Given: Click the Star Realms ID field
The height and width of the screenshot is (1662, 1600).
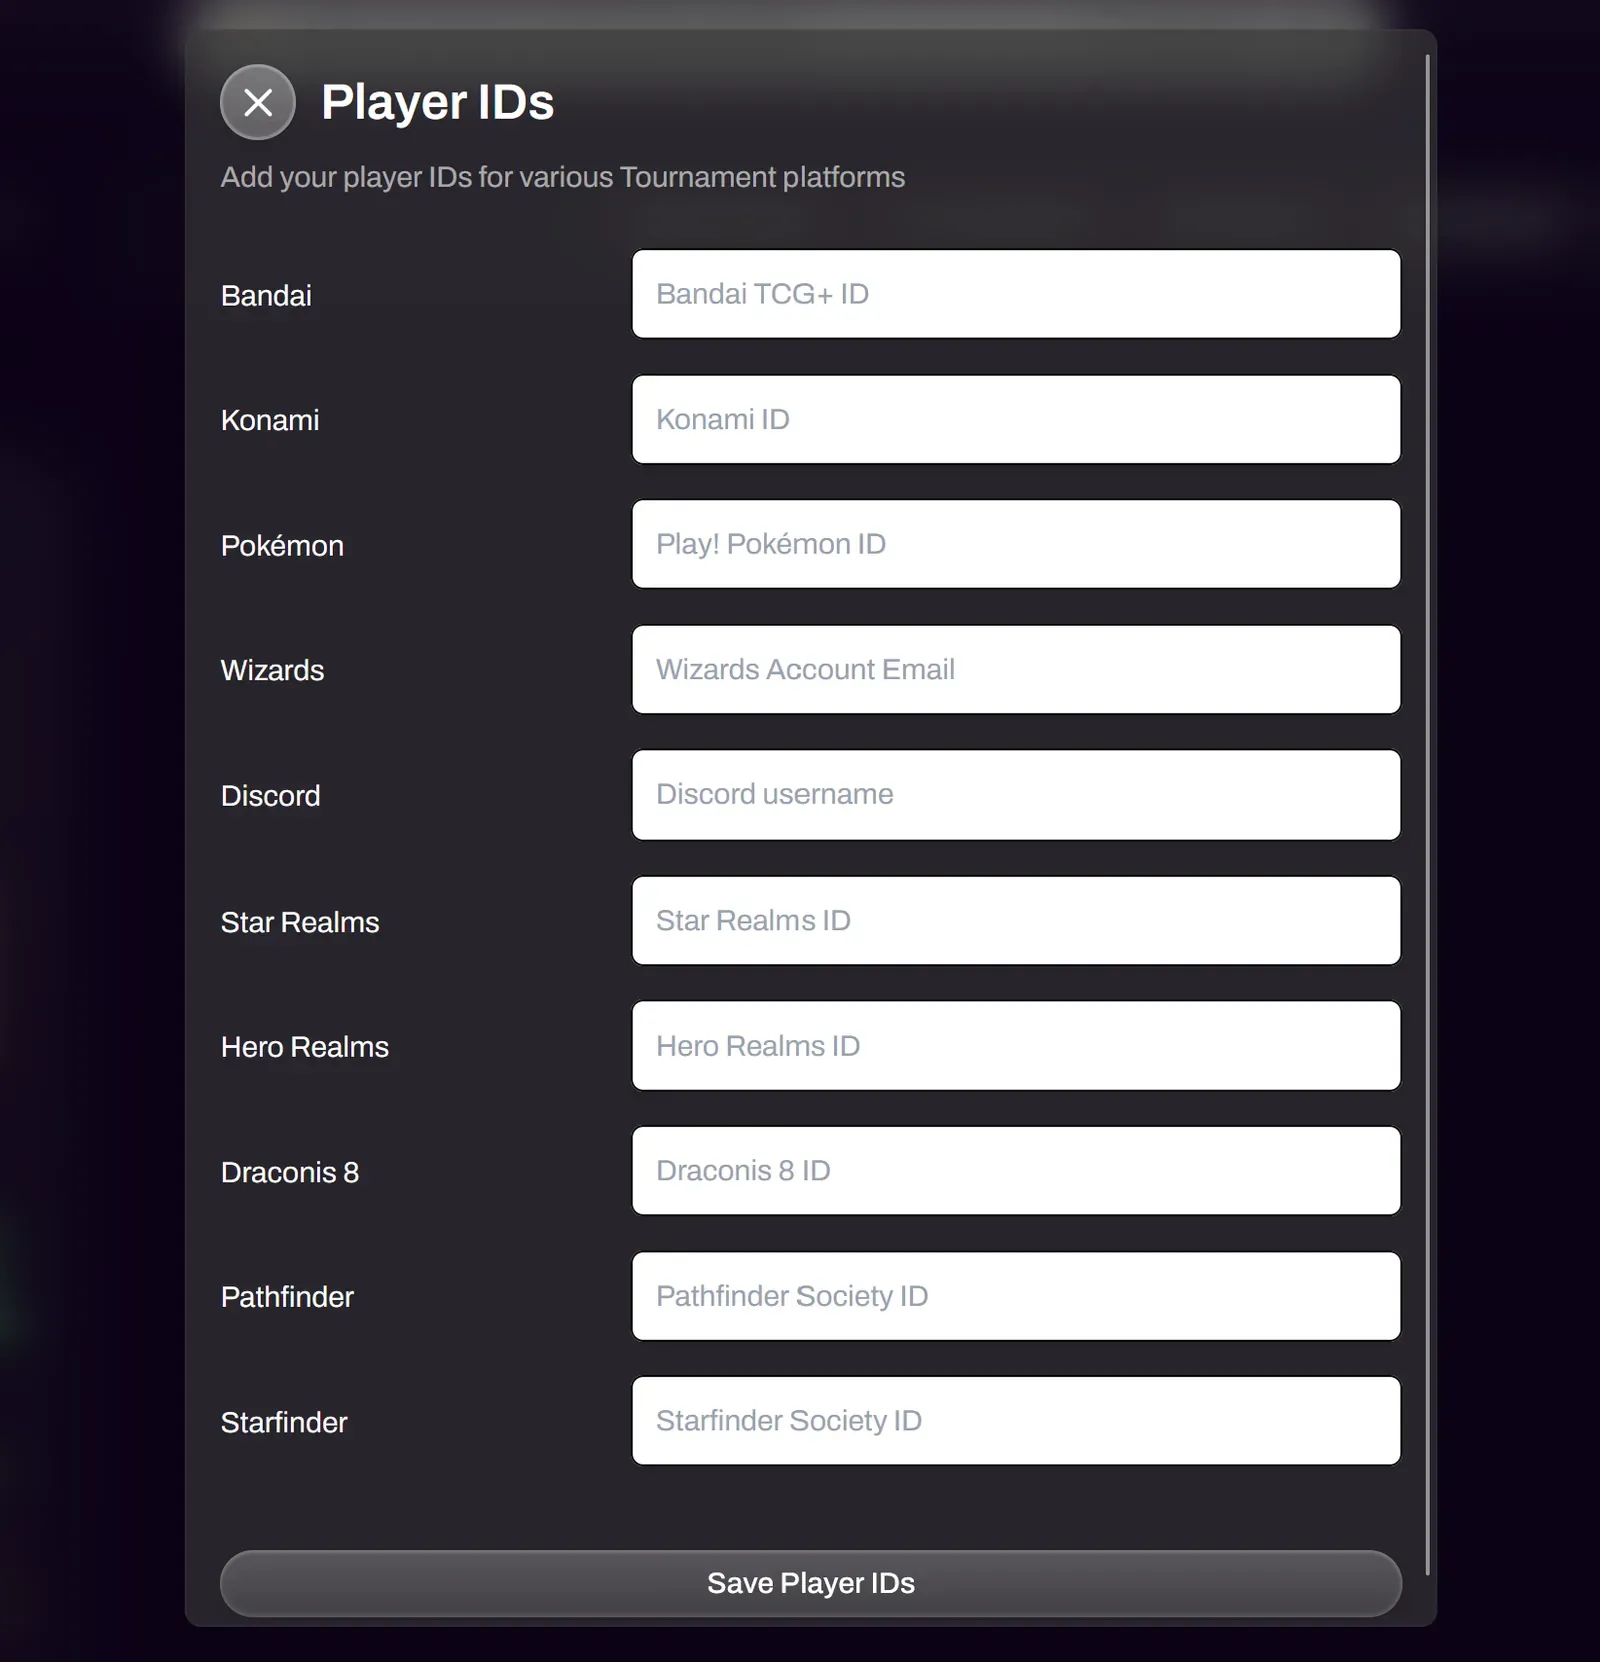Looking at the screenshot, I should tap(1016, 921).
